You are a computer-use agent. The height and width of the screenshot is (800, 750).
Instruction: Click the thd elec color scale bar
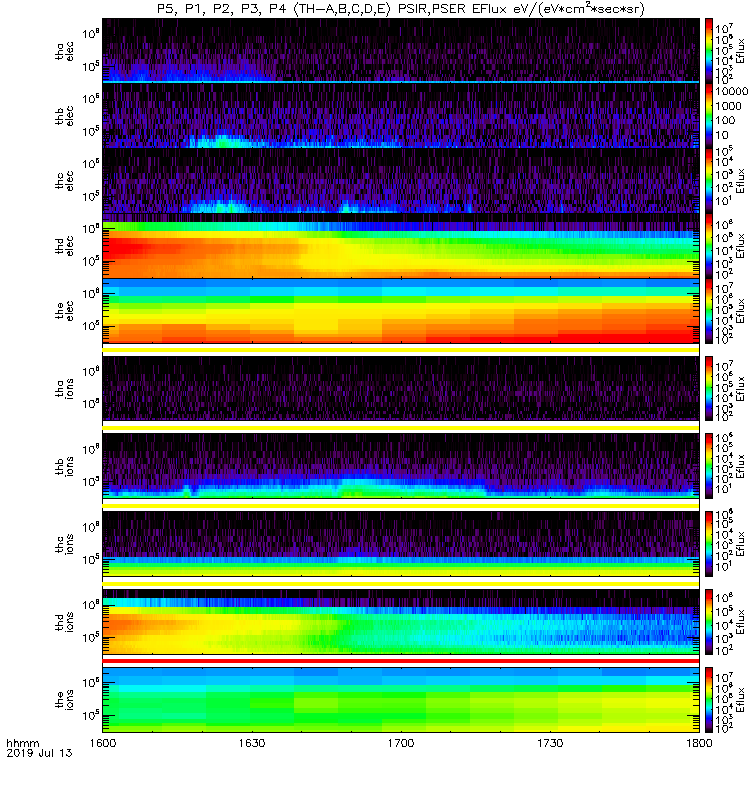[x=709, y=246]
